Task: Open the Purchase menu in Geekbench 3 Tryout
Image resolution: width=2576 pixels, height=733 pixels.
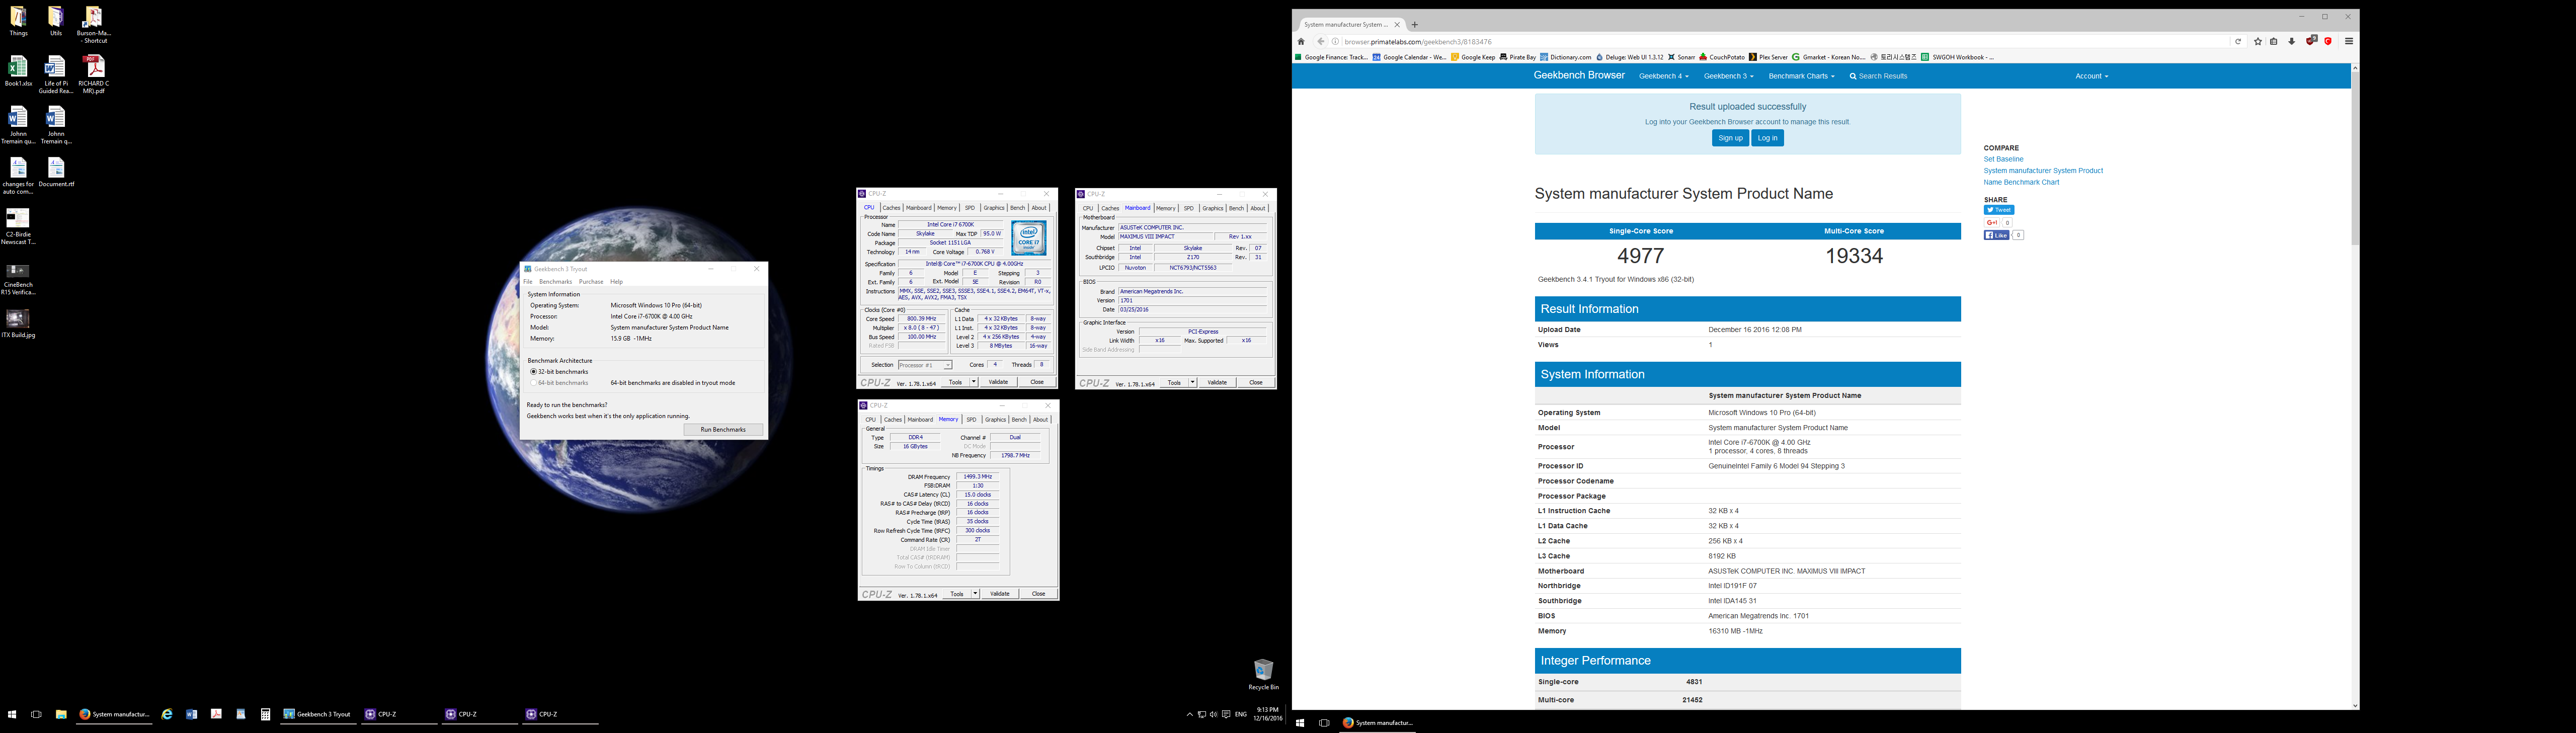Action: click(x=591, y=282)
